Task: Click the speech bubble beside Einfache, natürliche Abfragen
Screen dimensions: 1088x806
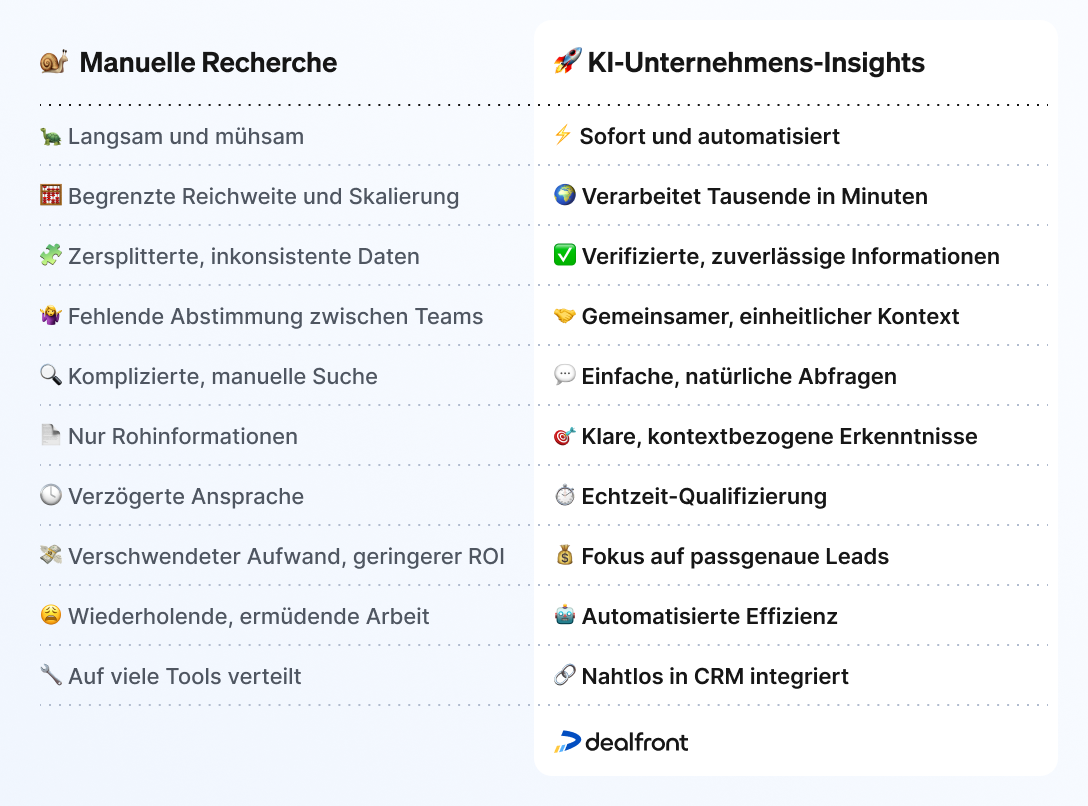Action: (x=565, y=375)
